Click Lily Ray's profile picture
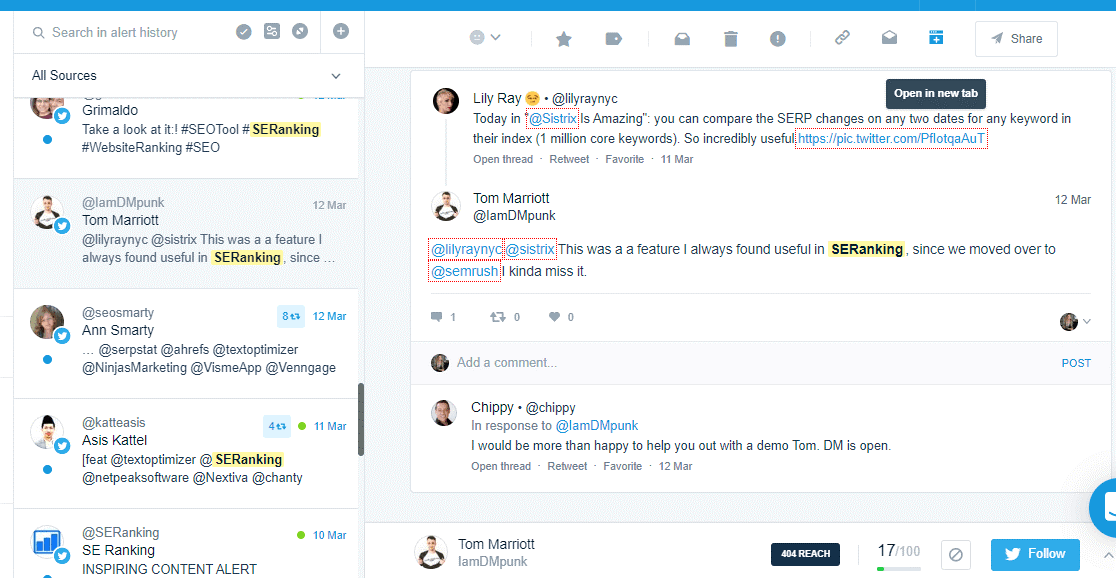 tap(446, 101)
